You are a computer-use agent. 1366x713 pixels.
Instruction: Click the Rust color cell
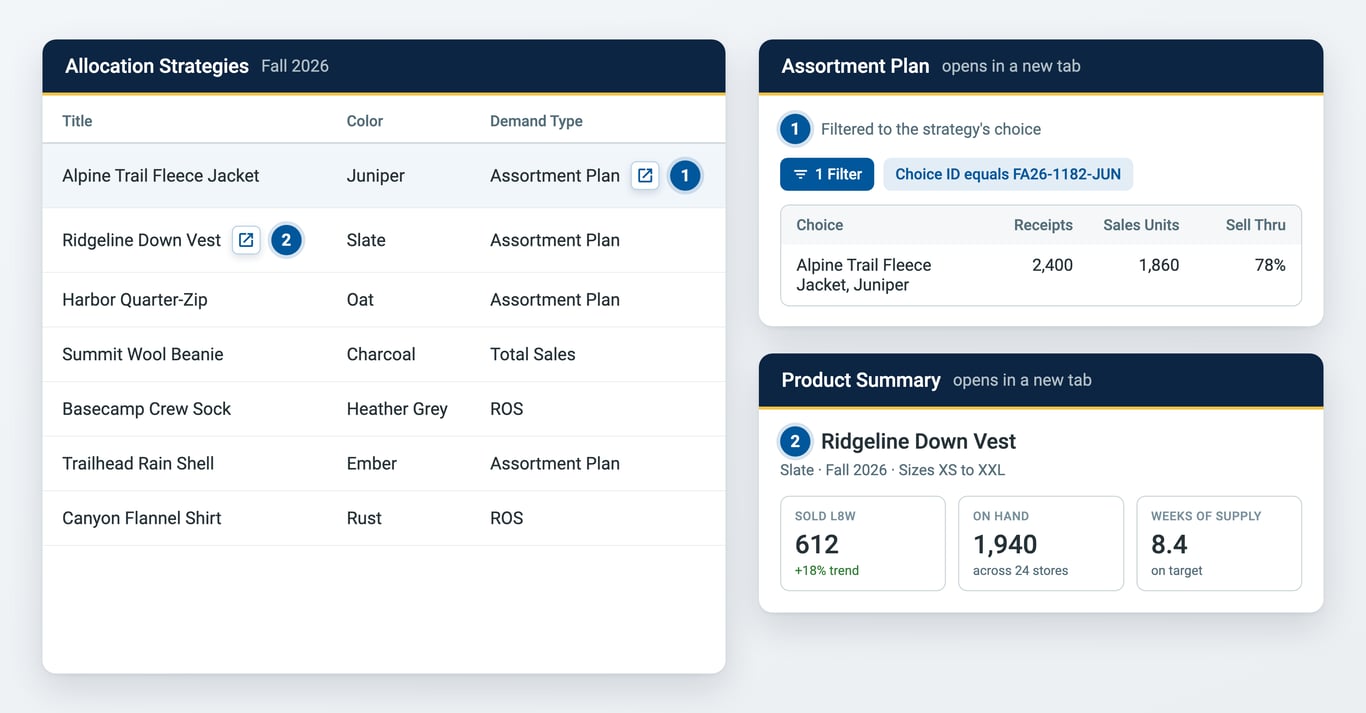(364, 518)
